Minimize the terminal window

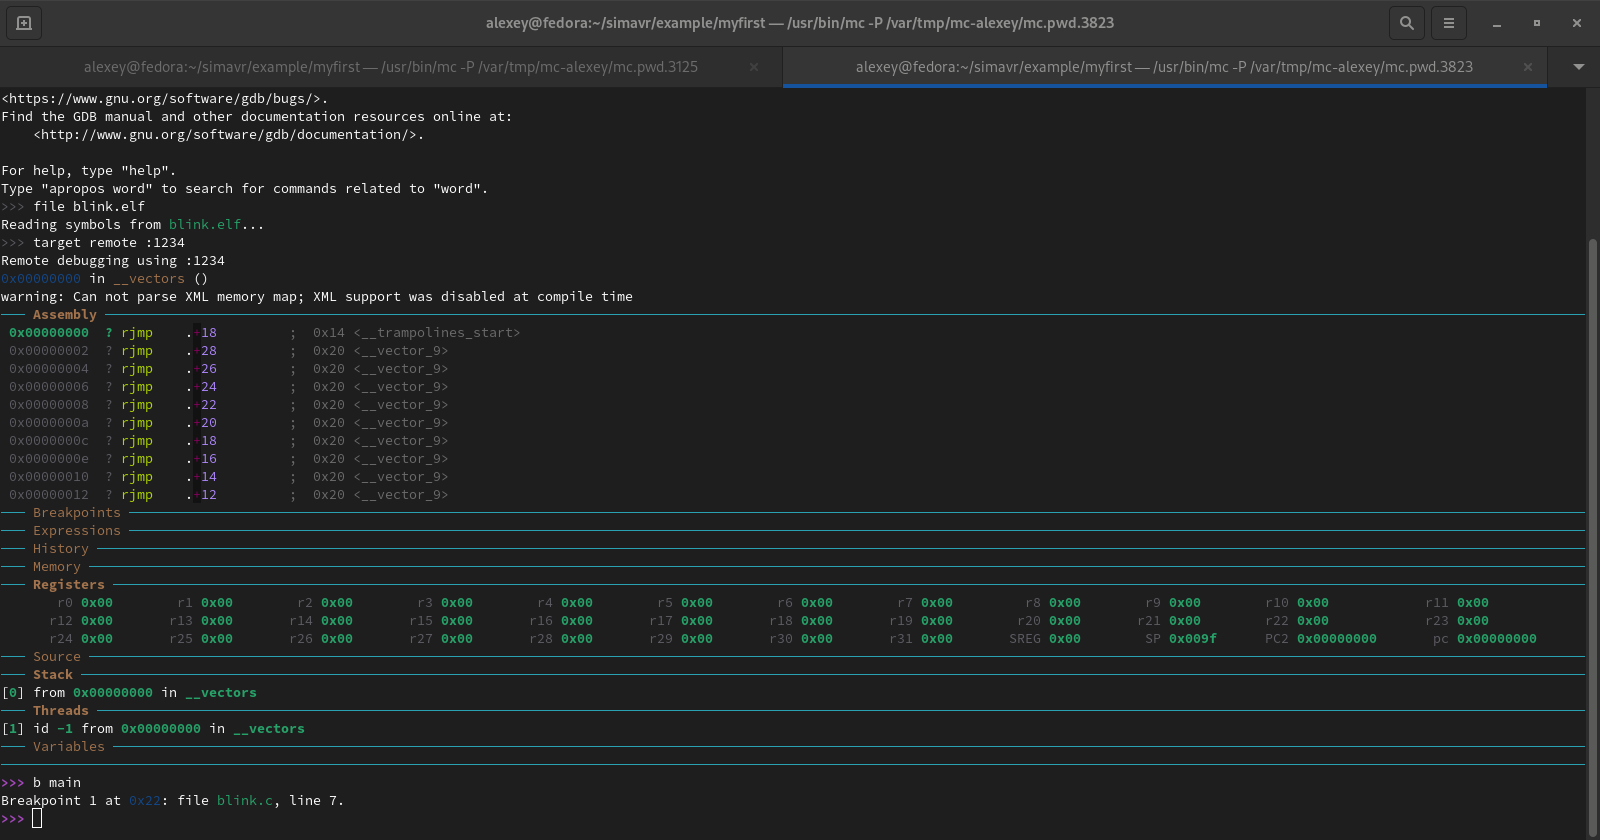pos(1497,23)
